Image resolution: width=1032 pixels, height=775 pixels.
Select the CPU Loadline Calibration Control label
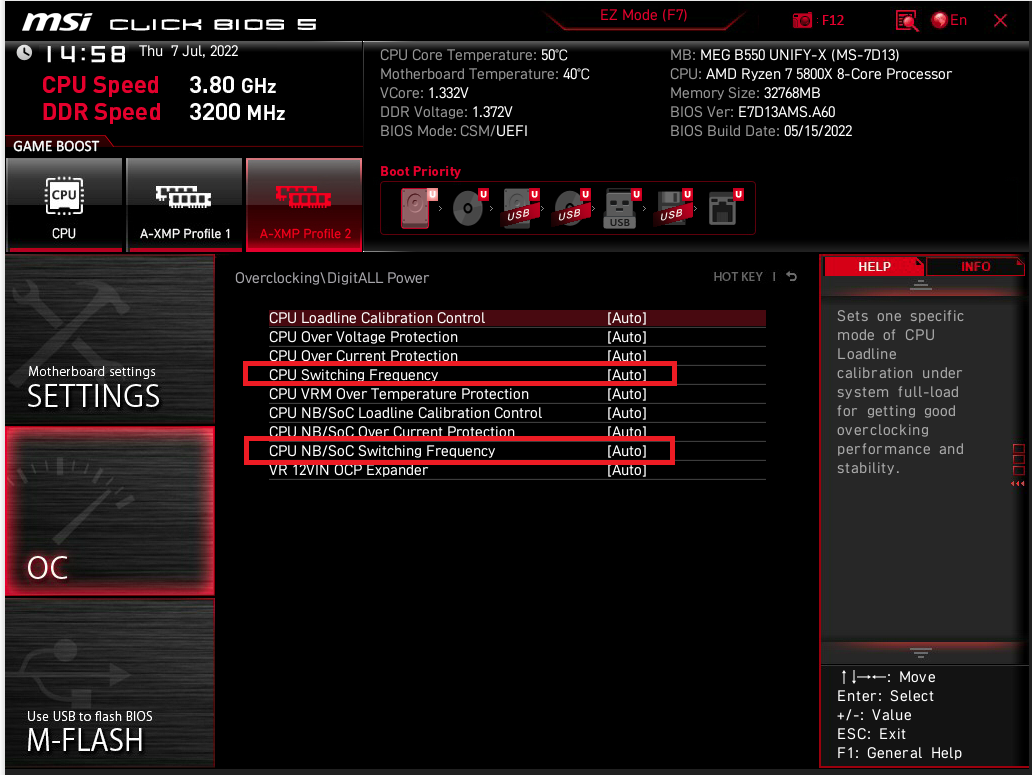[376, 318]
